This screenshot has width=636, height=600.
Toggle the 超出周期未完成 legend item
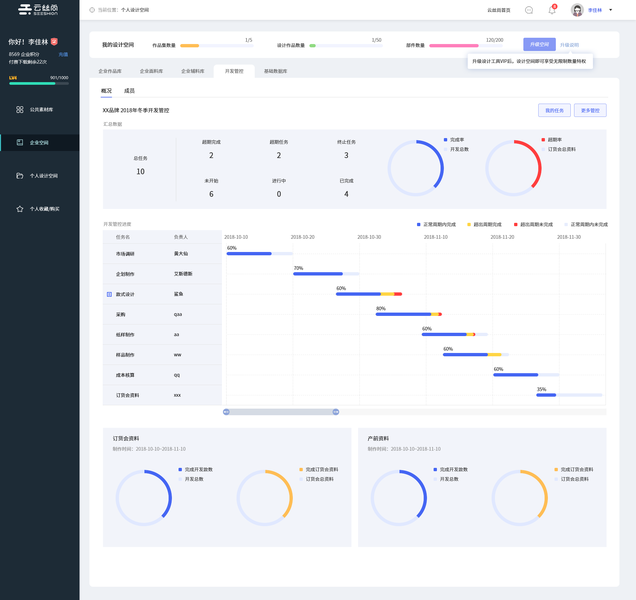533,224
